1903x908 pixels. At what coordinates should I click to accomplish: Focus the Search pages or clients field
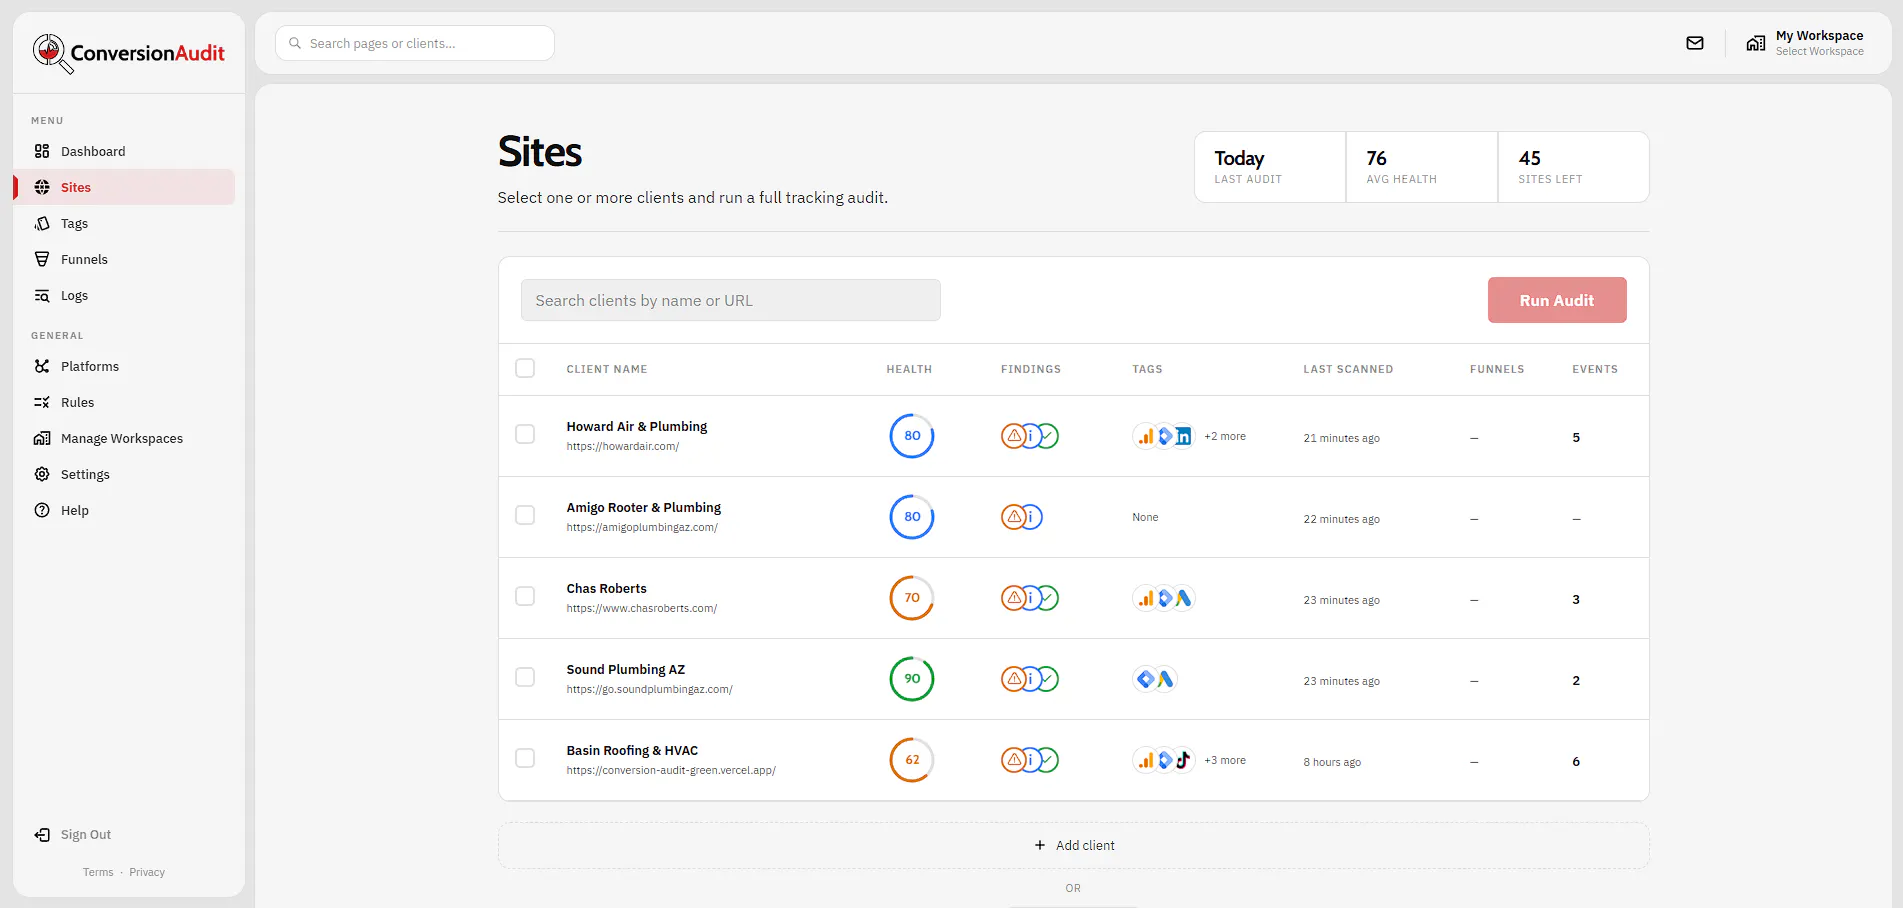tap(415, 43)
